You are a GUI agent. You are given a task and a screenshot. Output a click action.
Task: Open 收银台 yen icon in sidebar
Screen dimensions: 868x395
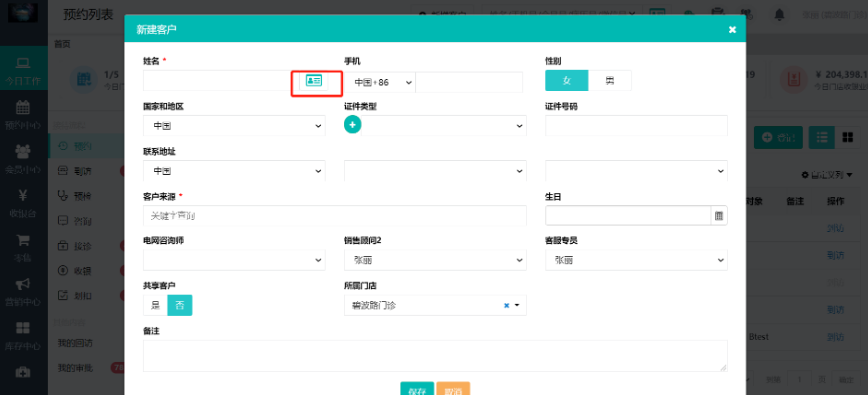(x=23, y=204)
